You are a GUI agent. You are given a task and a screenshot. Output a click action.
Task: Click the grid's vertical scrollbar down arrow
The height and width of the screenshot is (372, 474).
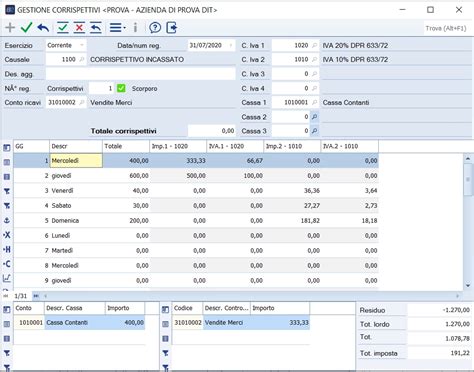[x=468, y=285]
